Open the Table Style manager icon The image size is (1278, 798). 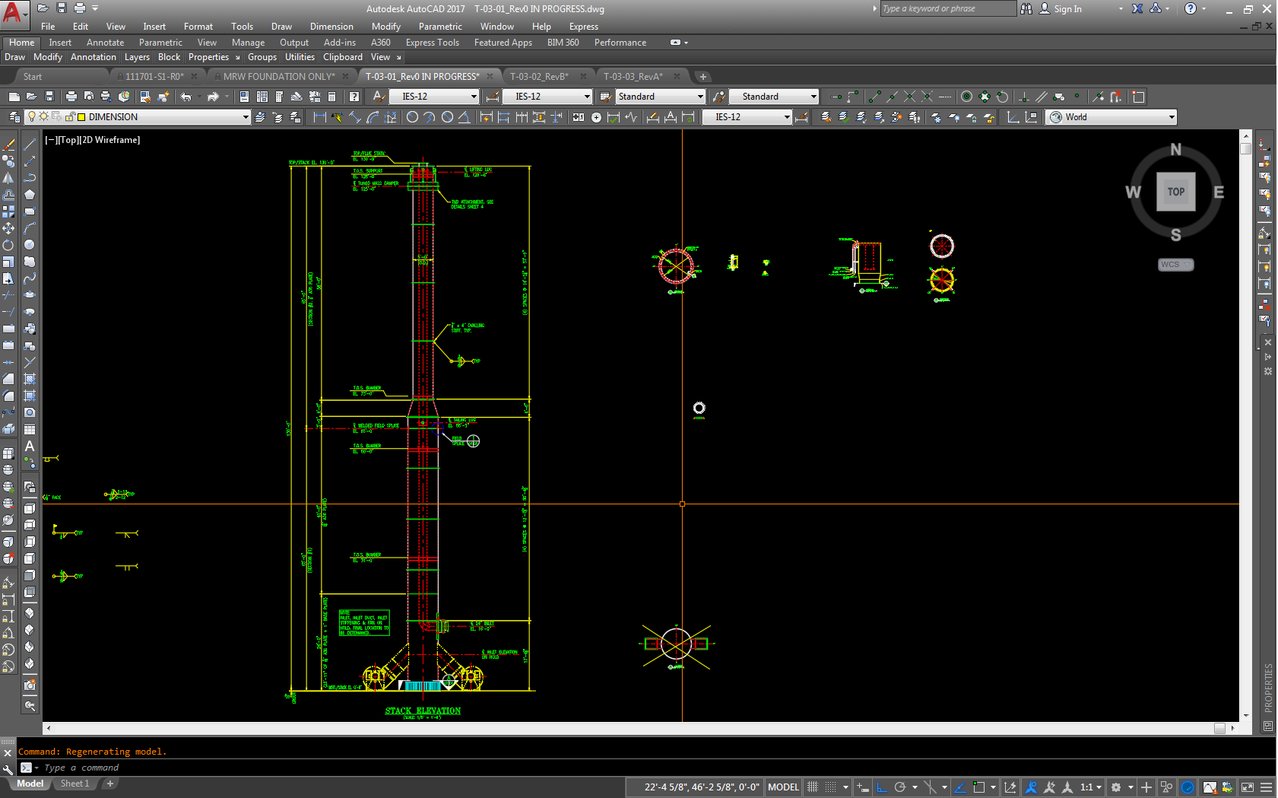[606, 97]
